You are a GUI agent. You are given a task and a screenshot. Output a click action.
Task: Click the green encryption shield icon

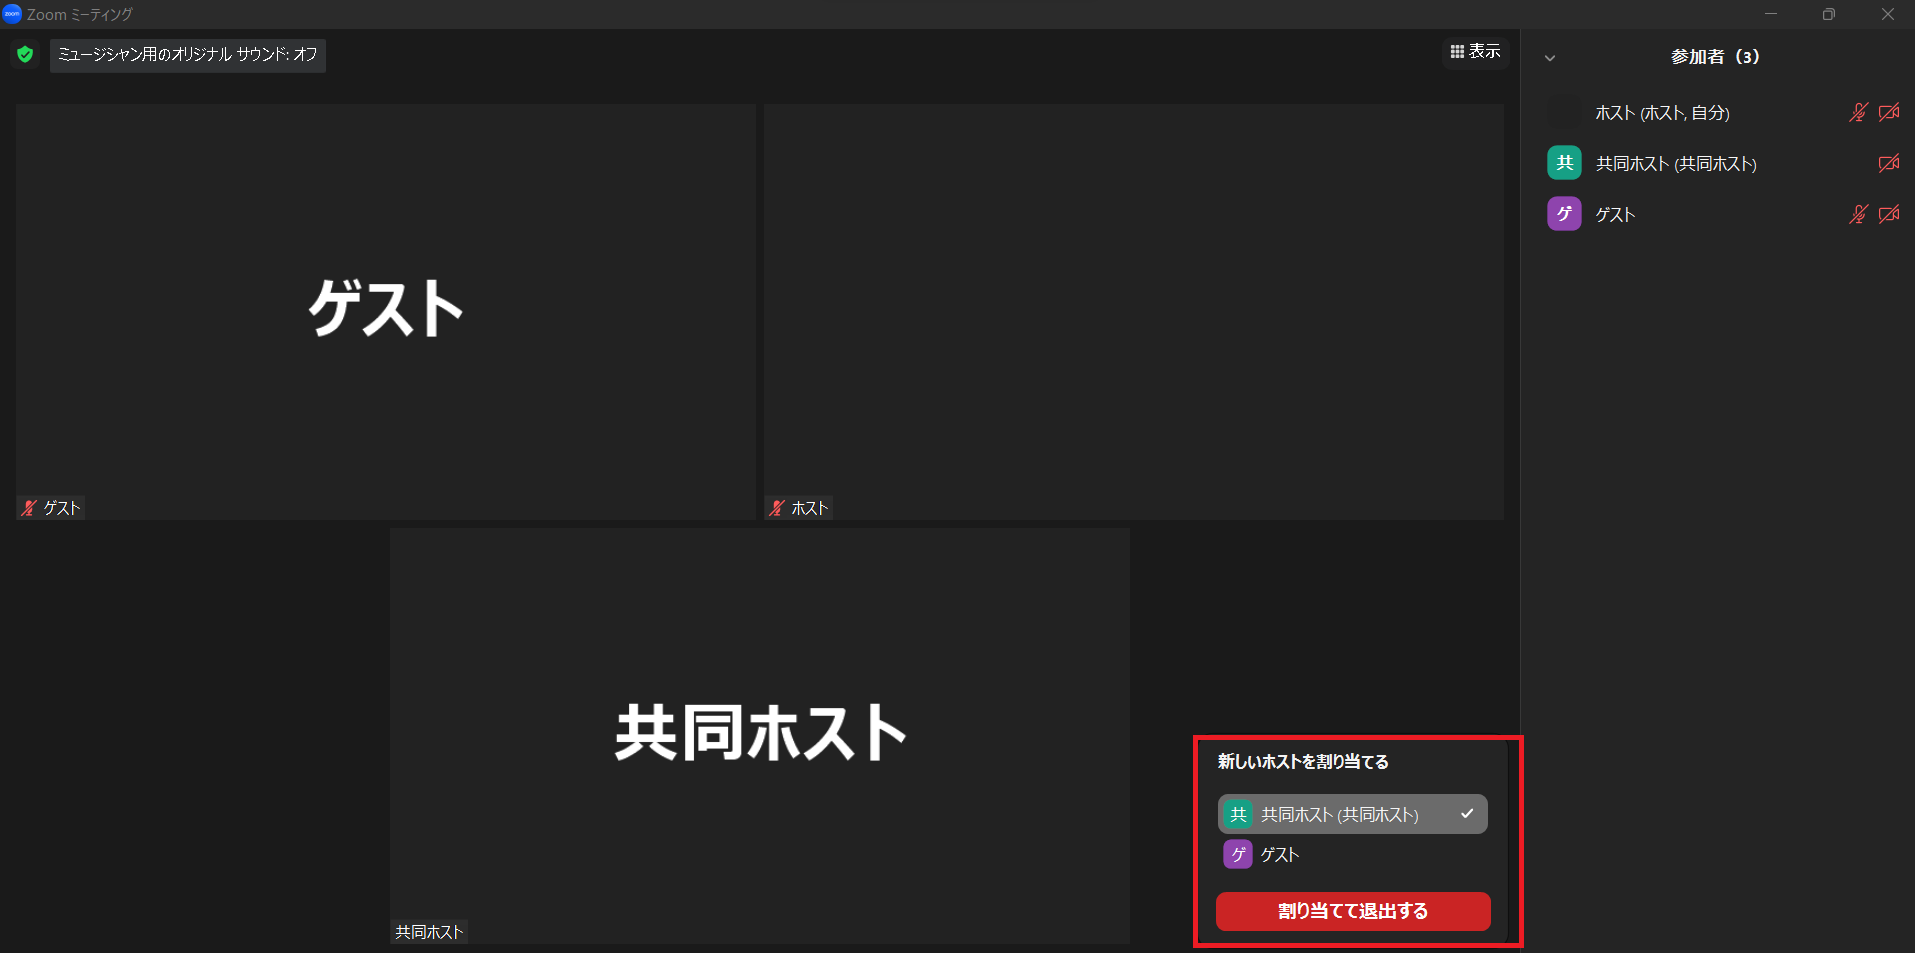pyautogui.click(x=25, y=54)
